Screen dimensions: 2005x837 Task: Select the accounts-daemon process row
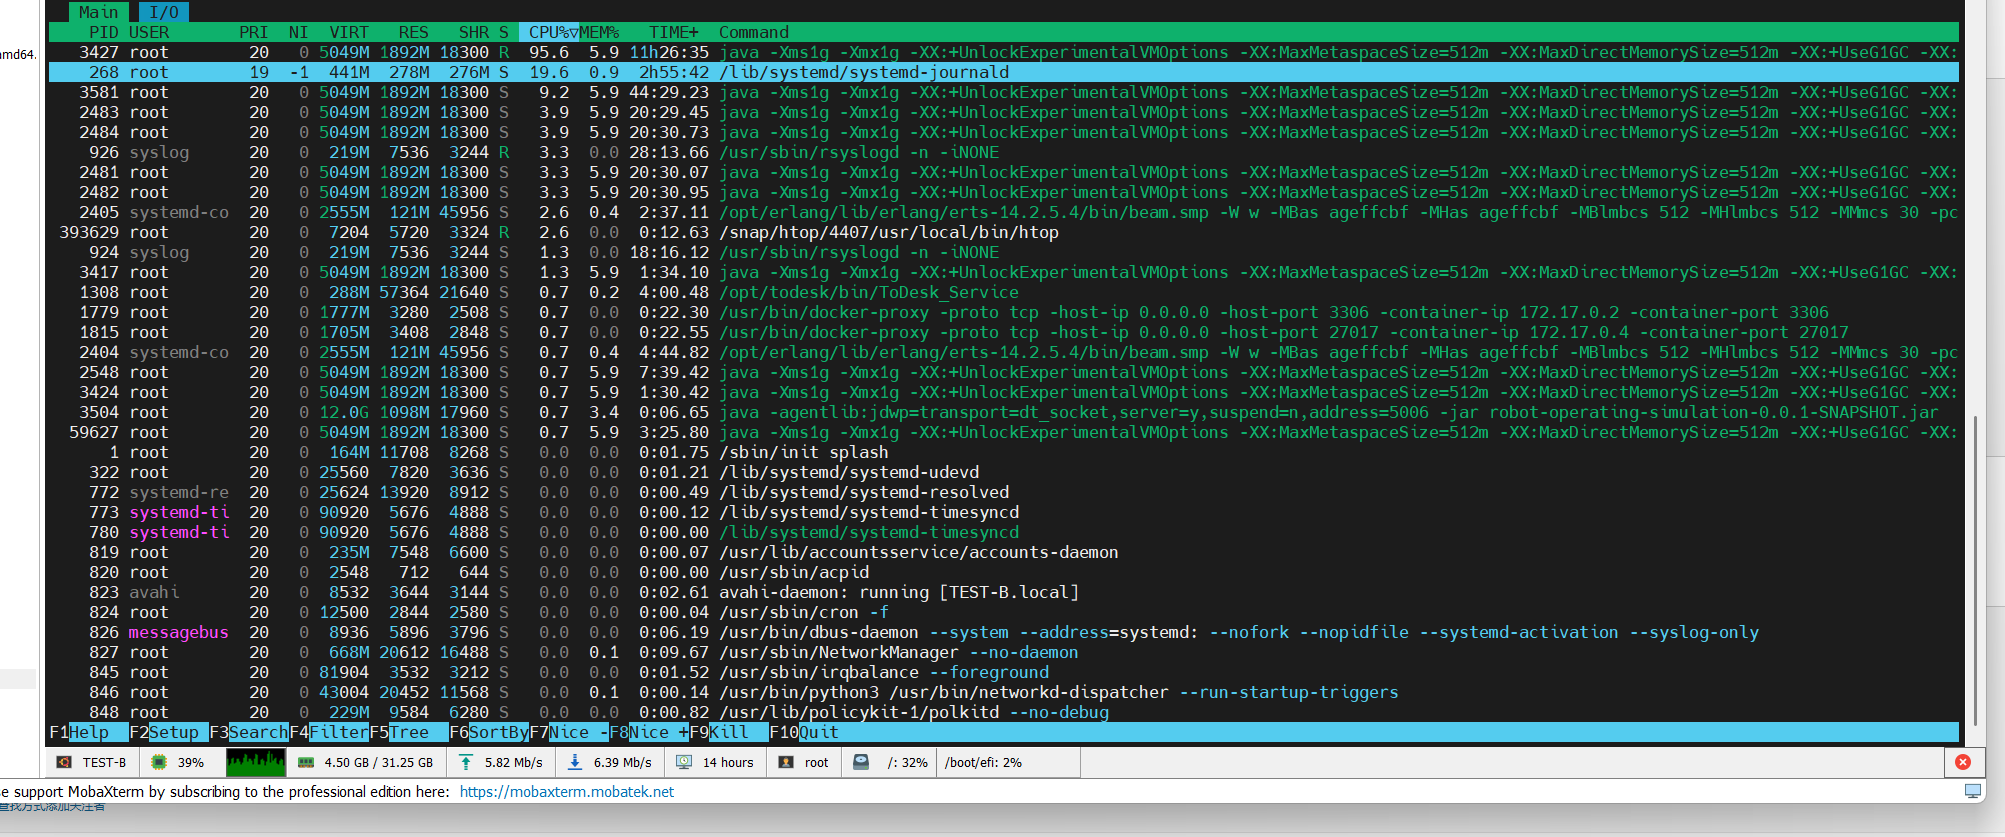click(1004, 552)
